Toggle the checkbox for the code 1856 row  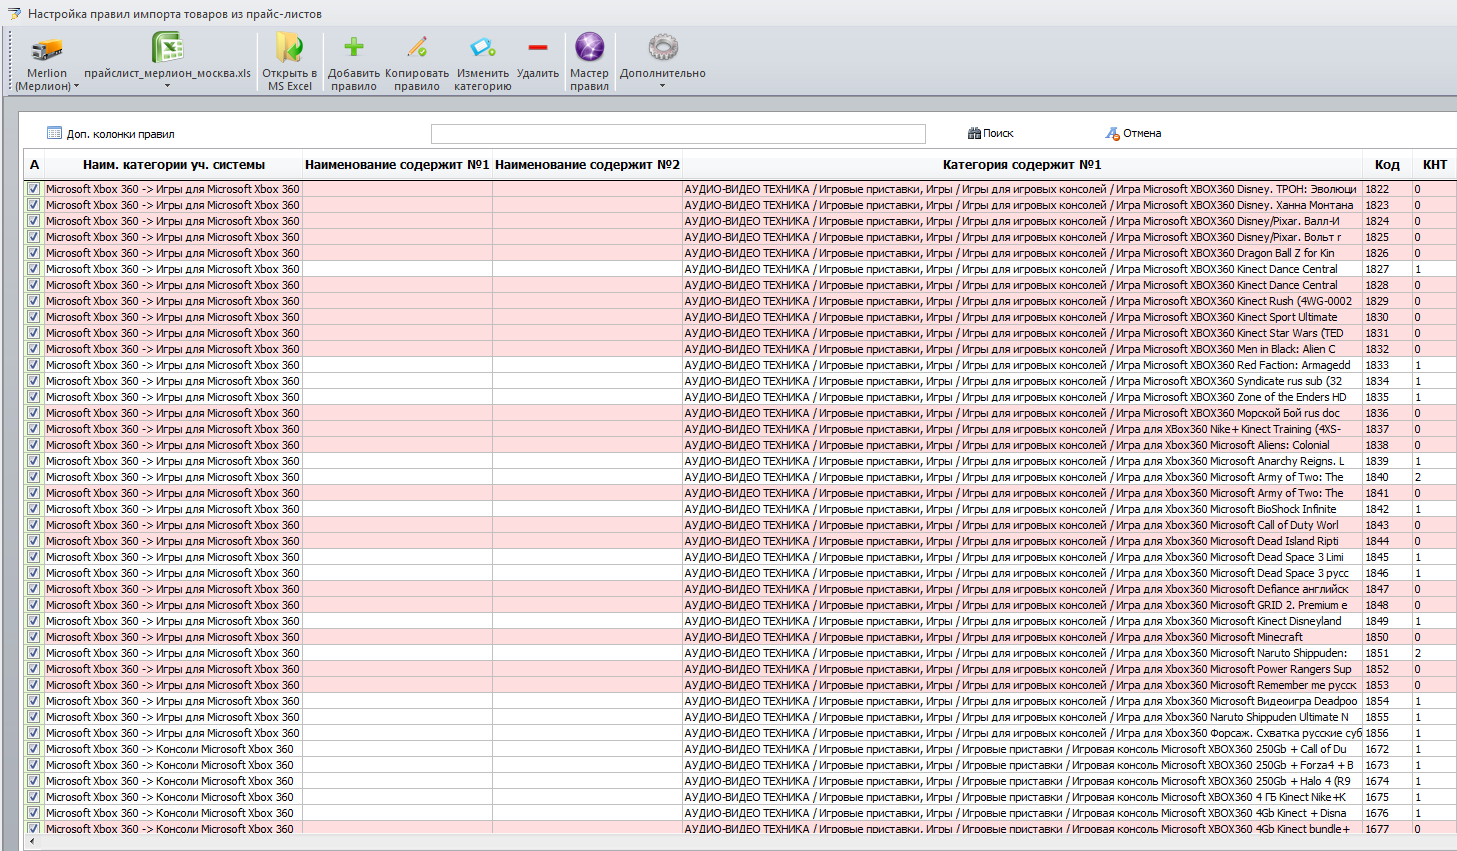click(33, 733)
